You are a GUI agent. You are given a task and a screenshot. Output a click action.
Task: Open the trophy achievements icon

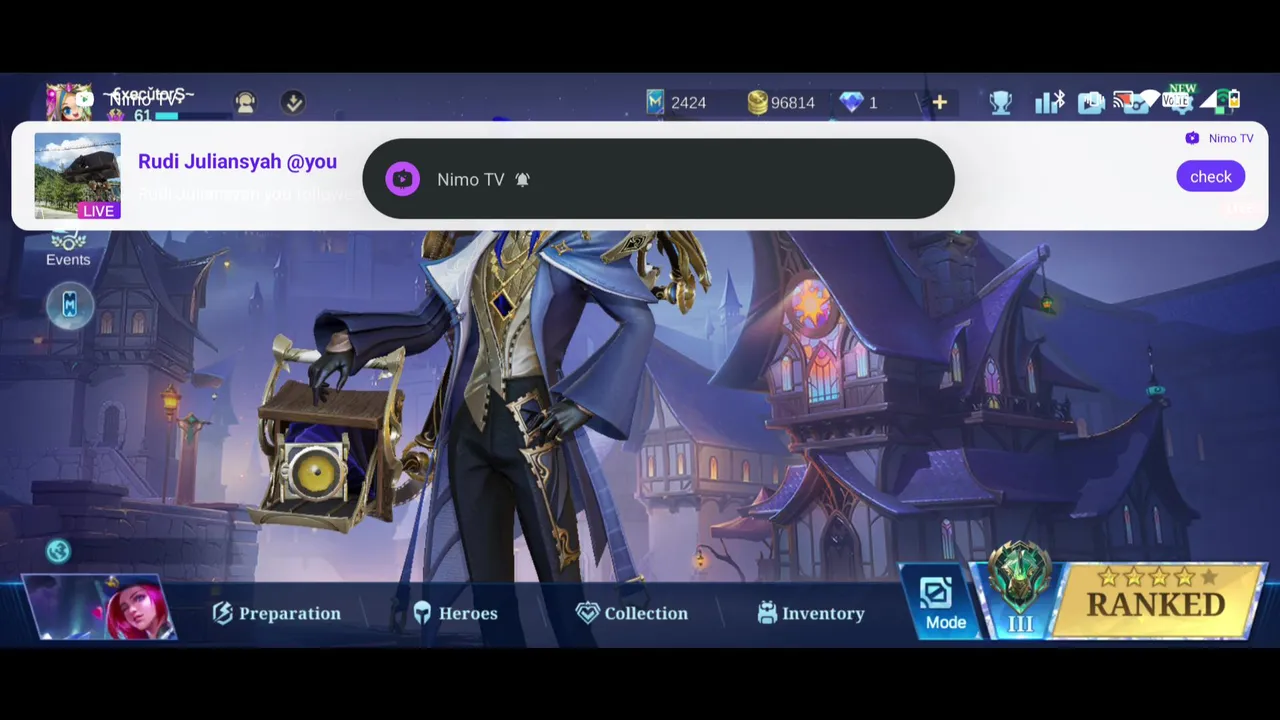point(1000,102)
